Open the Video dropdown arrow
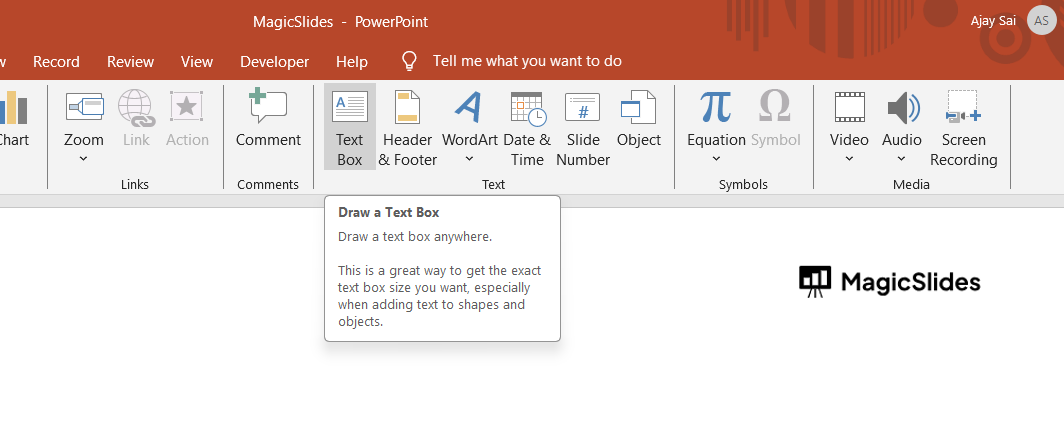Viewport: 1064px width, 426px height. 849,158
